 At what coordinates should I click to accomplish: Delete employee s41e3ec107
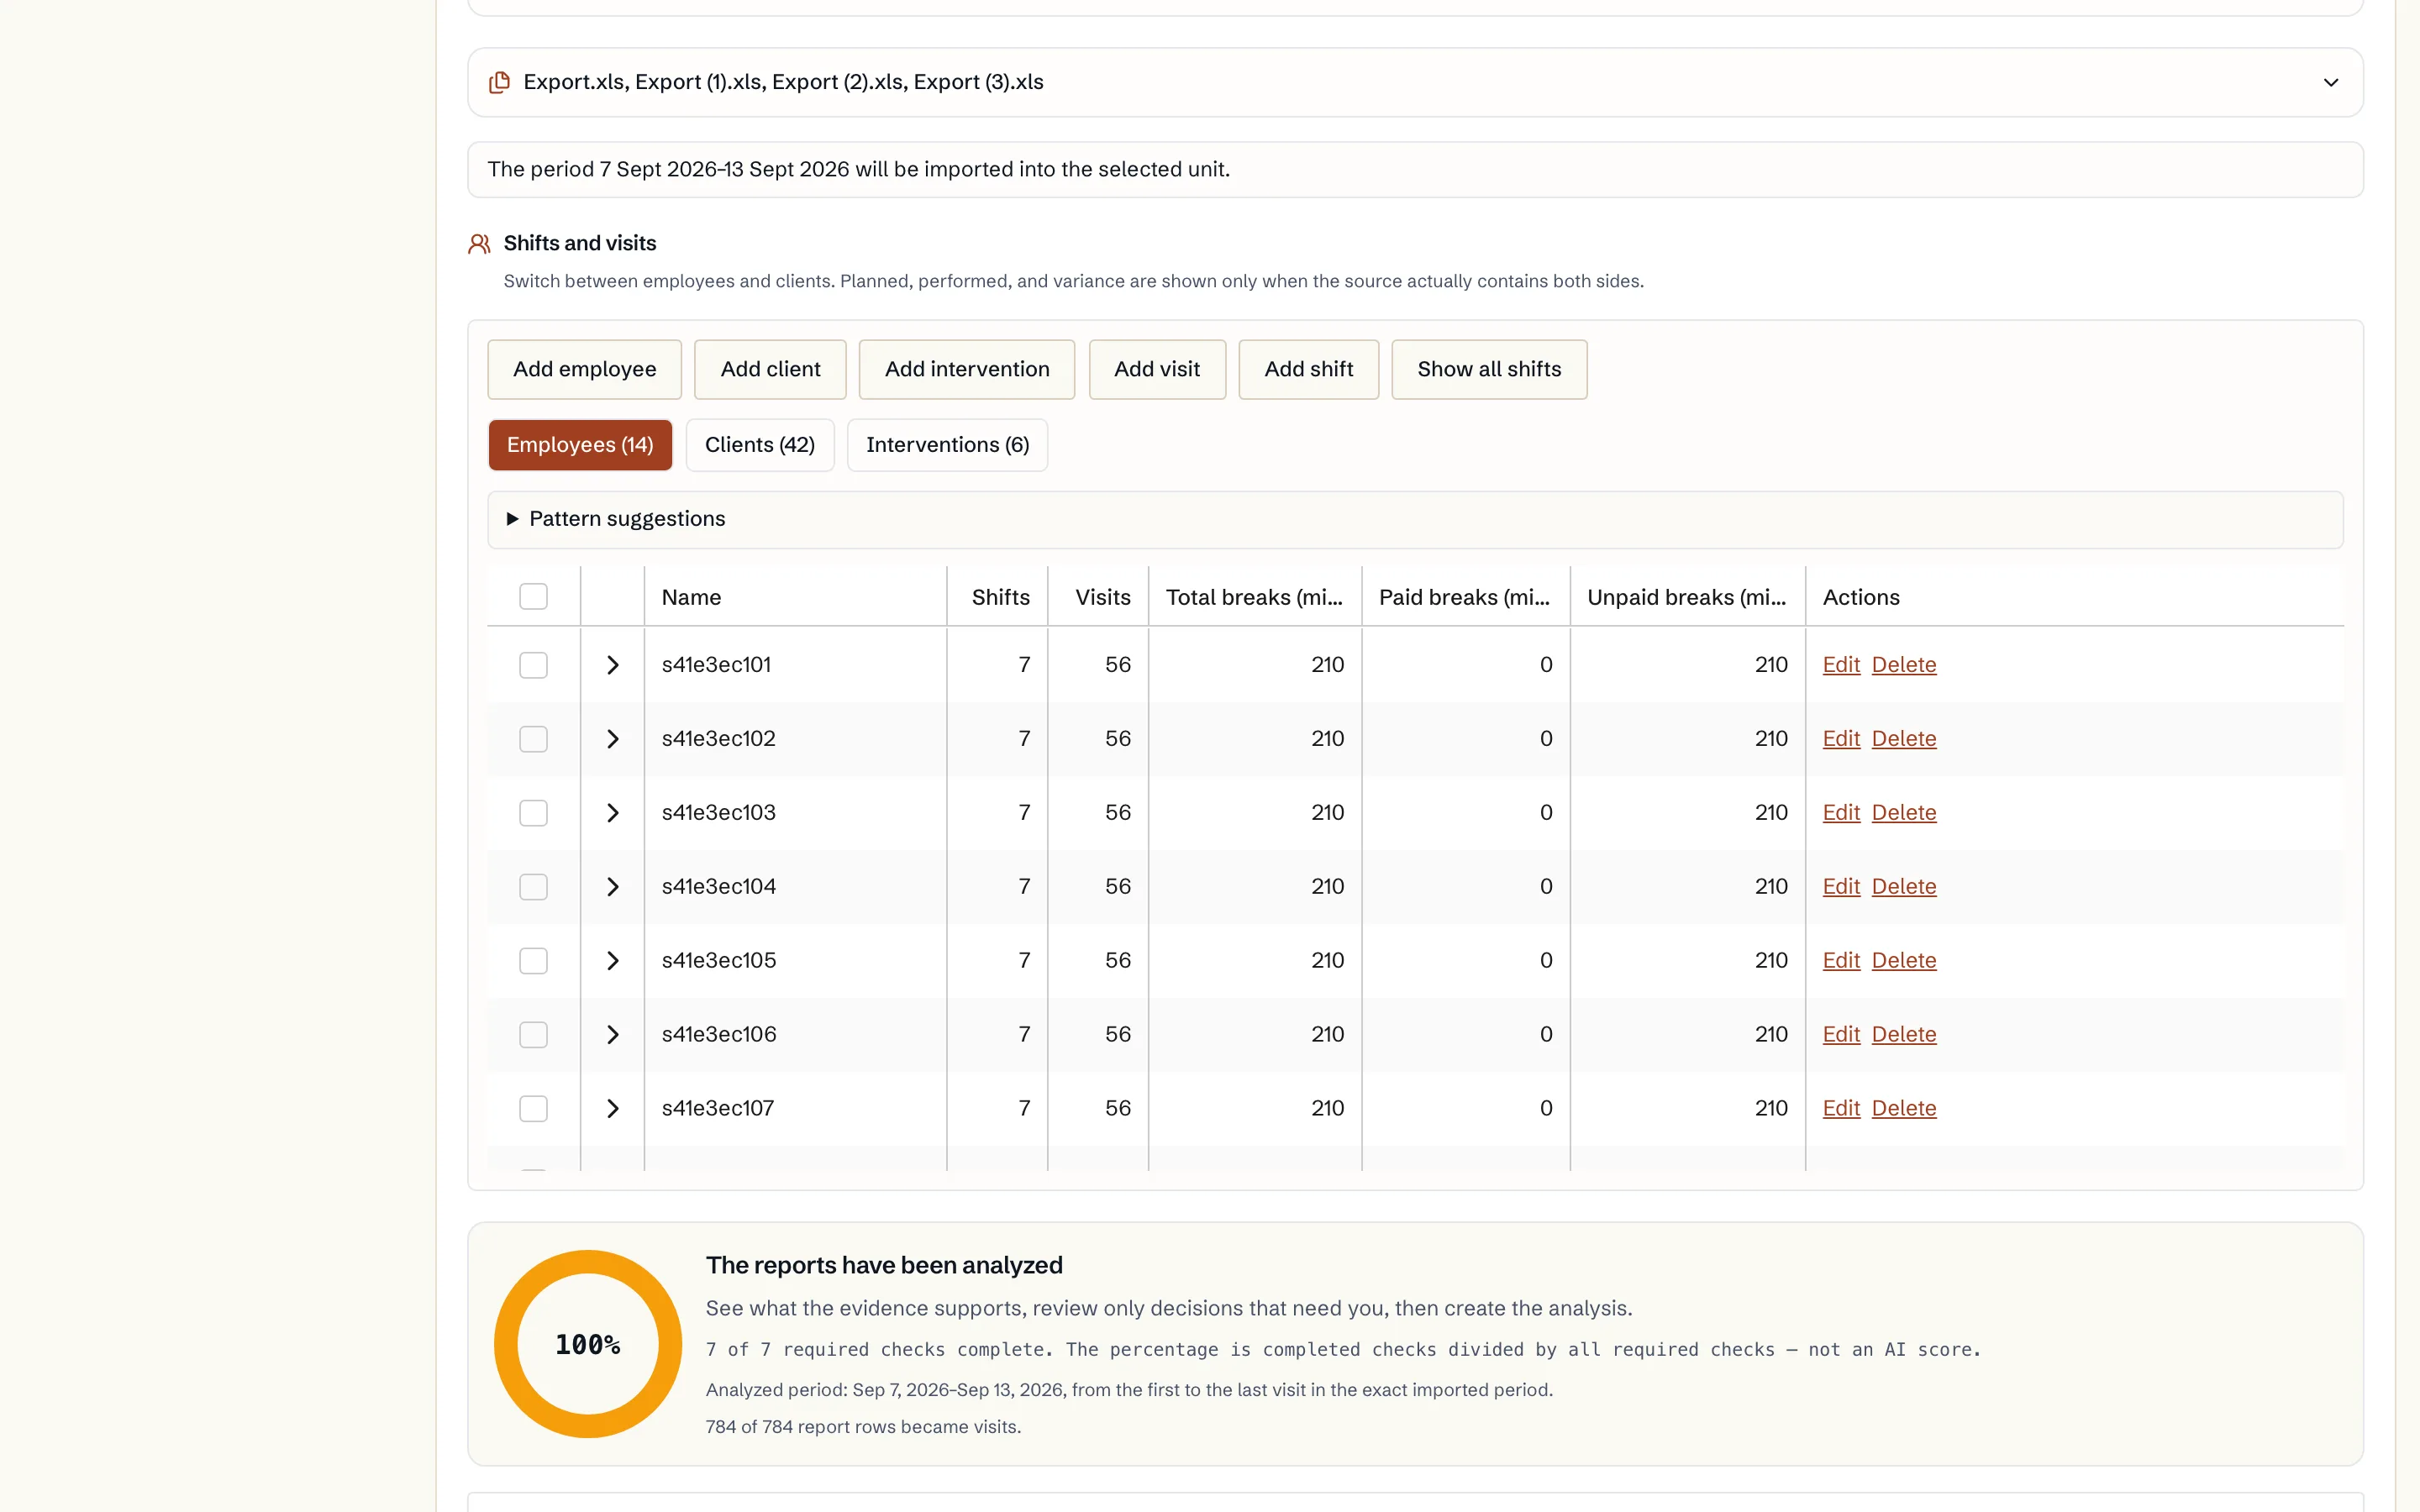click(1904, 1109)
